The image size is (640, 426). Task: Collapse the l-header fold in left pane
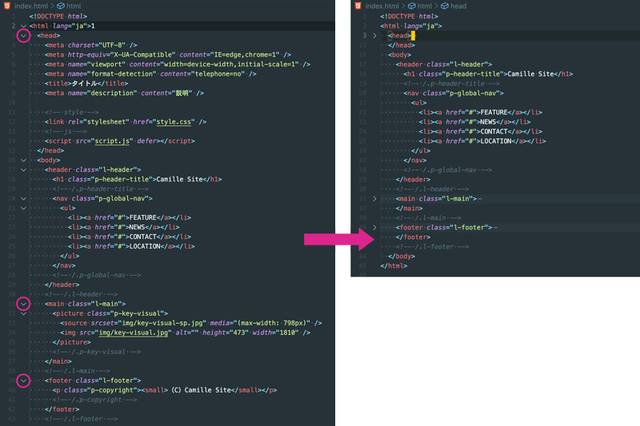pos(23,170)
